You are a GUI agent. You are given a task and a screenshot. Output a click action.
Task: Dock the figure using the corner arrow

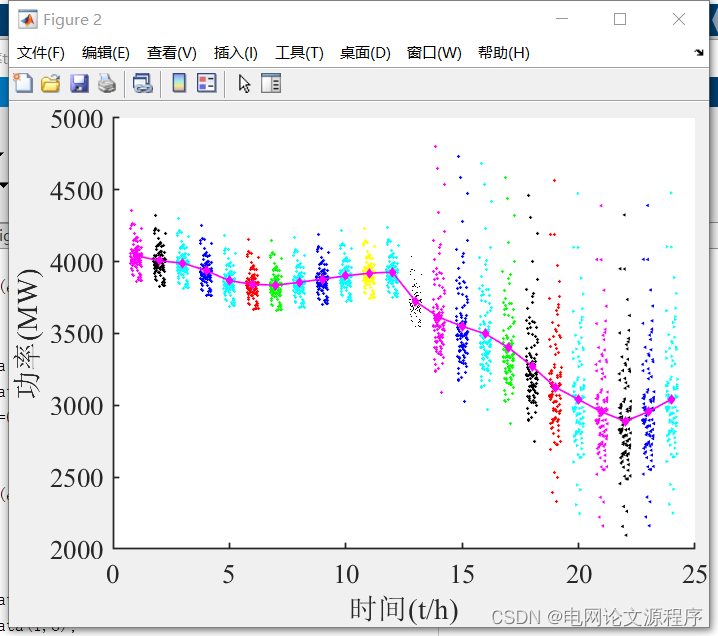click(699, 53)
